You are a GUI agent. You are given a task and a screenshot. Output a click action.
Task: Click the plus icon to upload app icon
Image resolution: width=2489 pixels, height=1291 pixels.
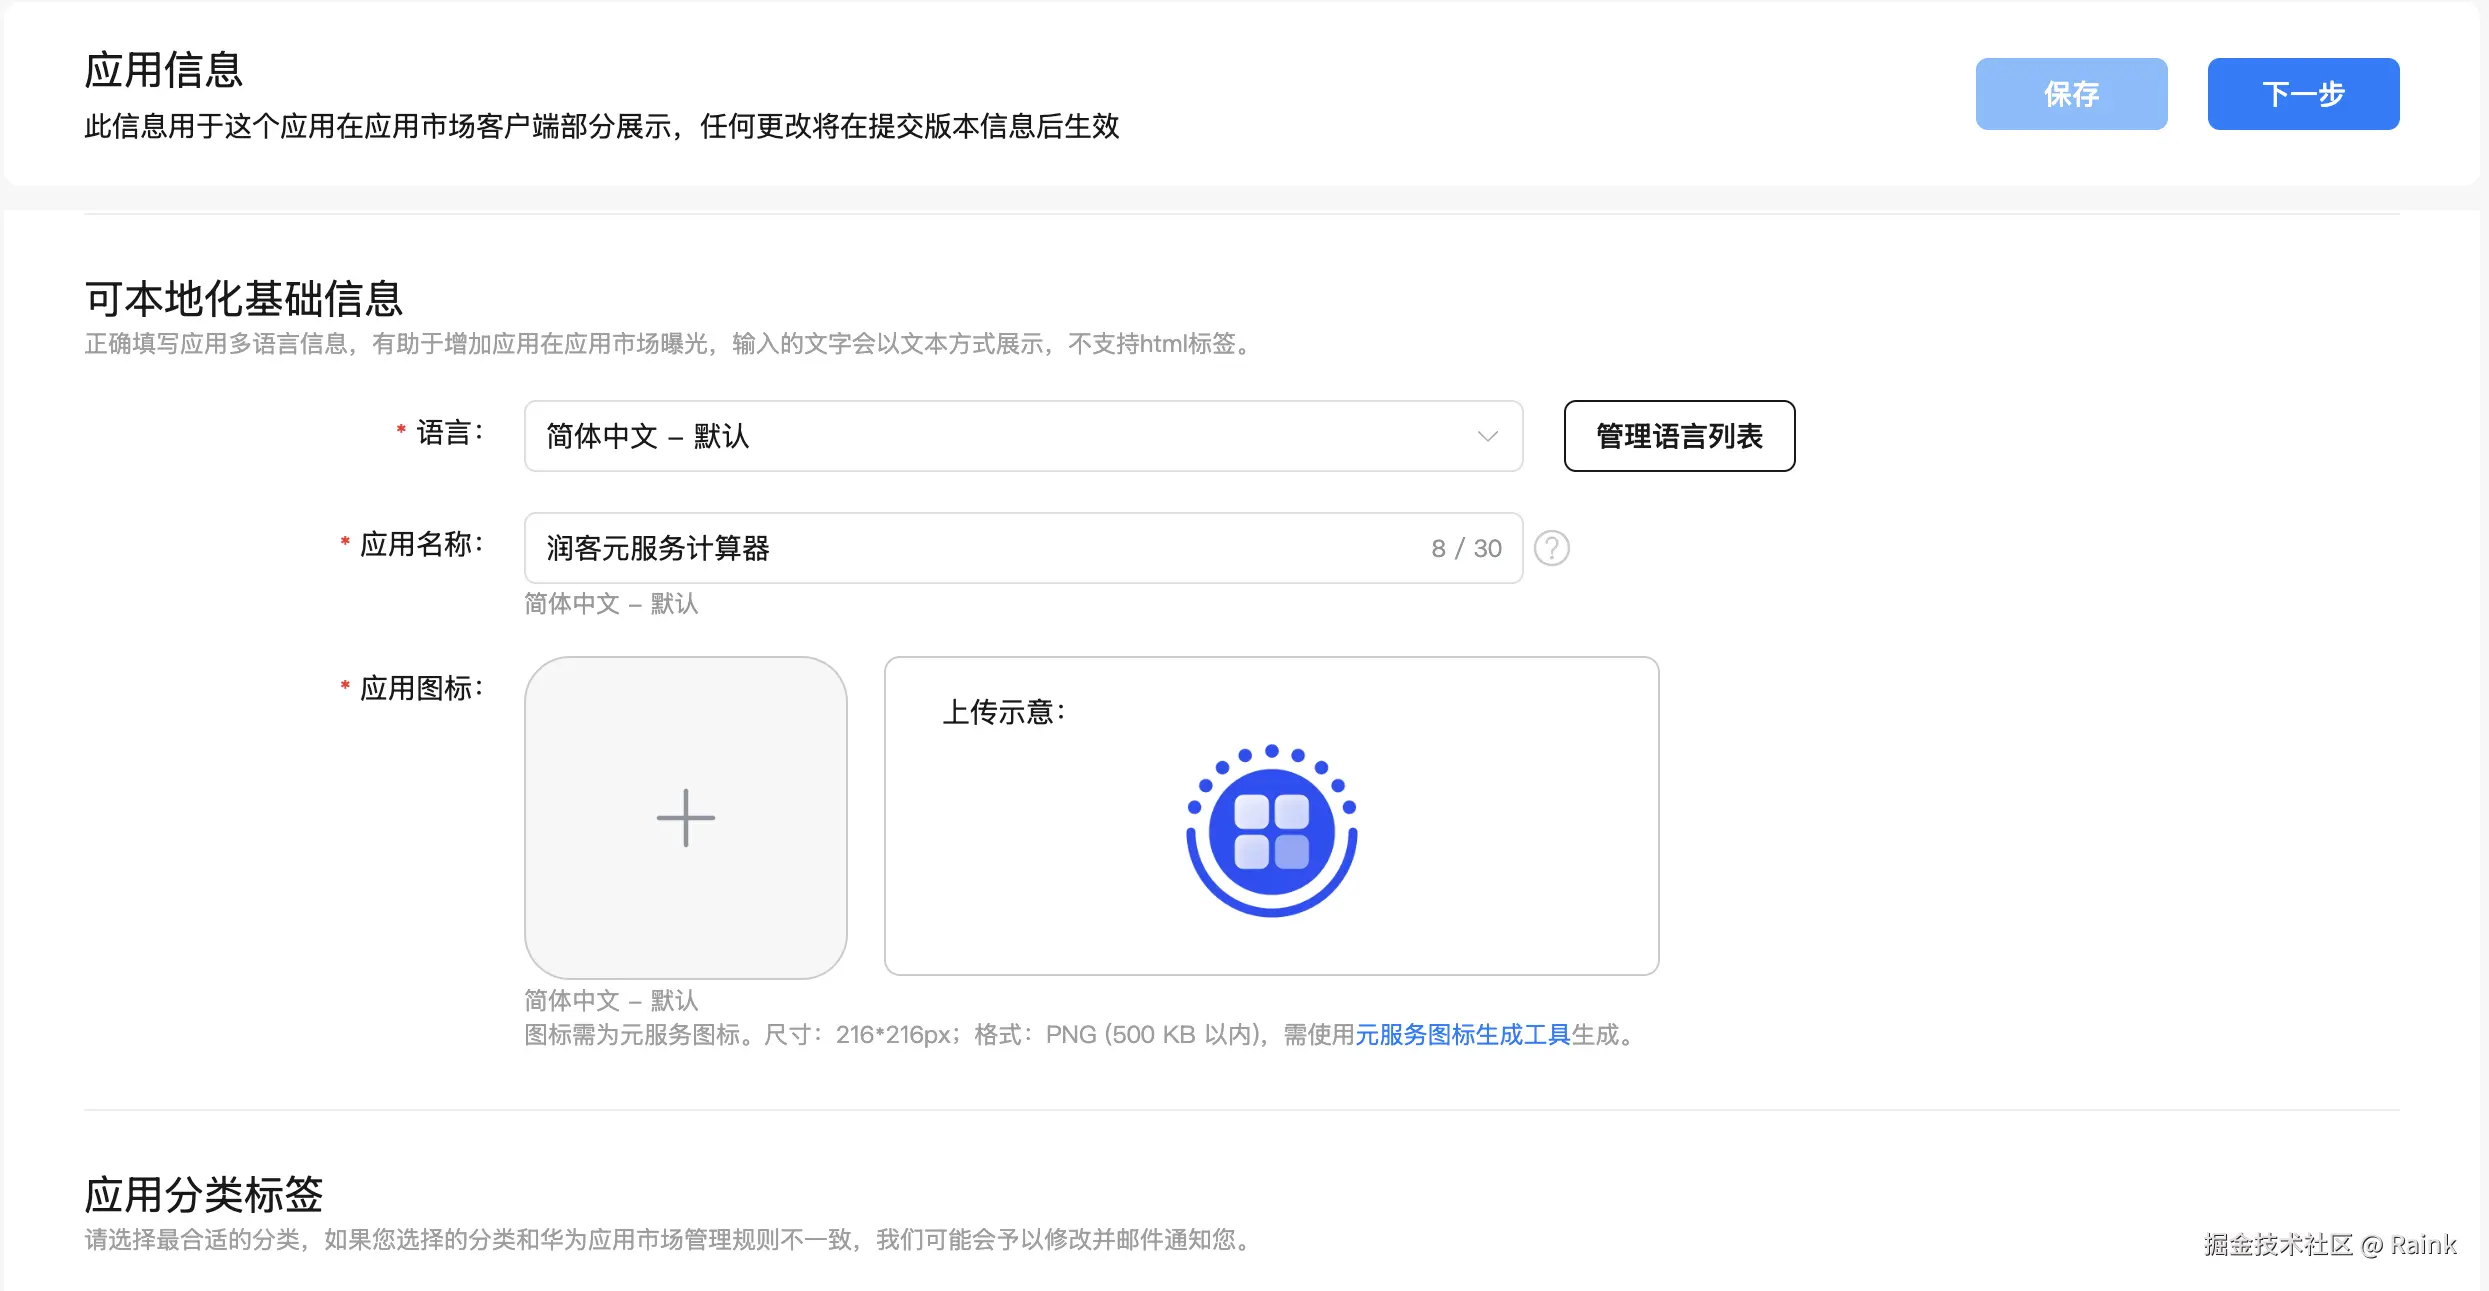point(685,818)
